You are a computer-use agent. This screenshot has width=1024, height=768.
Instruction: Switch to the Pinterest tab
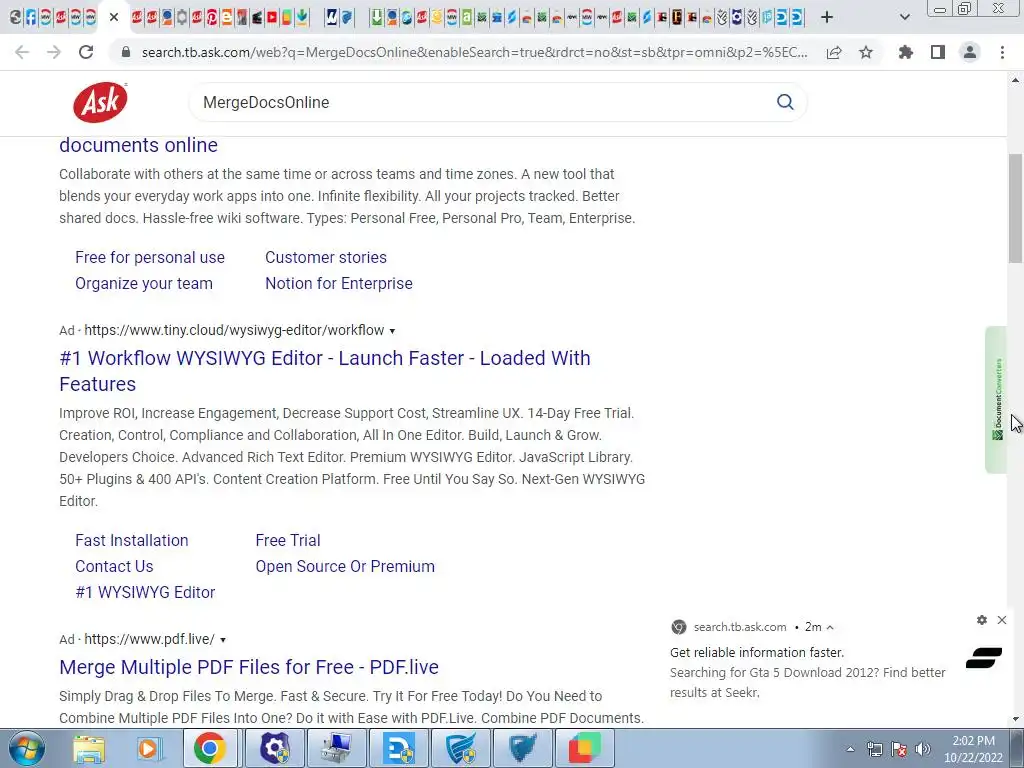212,17
